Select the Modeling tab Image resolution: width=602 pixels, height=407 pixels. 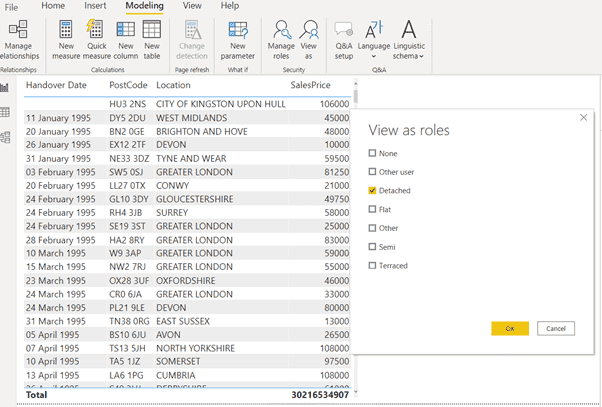(144, 6)
